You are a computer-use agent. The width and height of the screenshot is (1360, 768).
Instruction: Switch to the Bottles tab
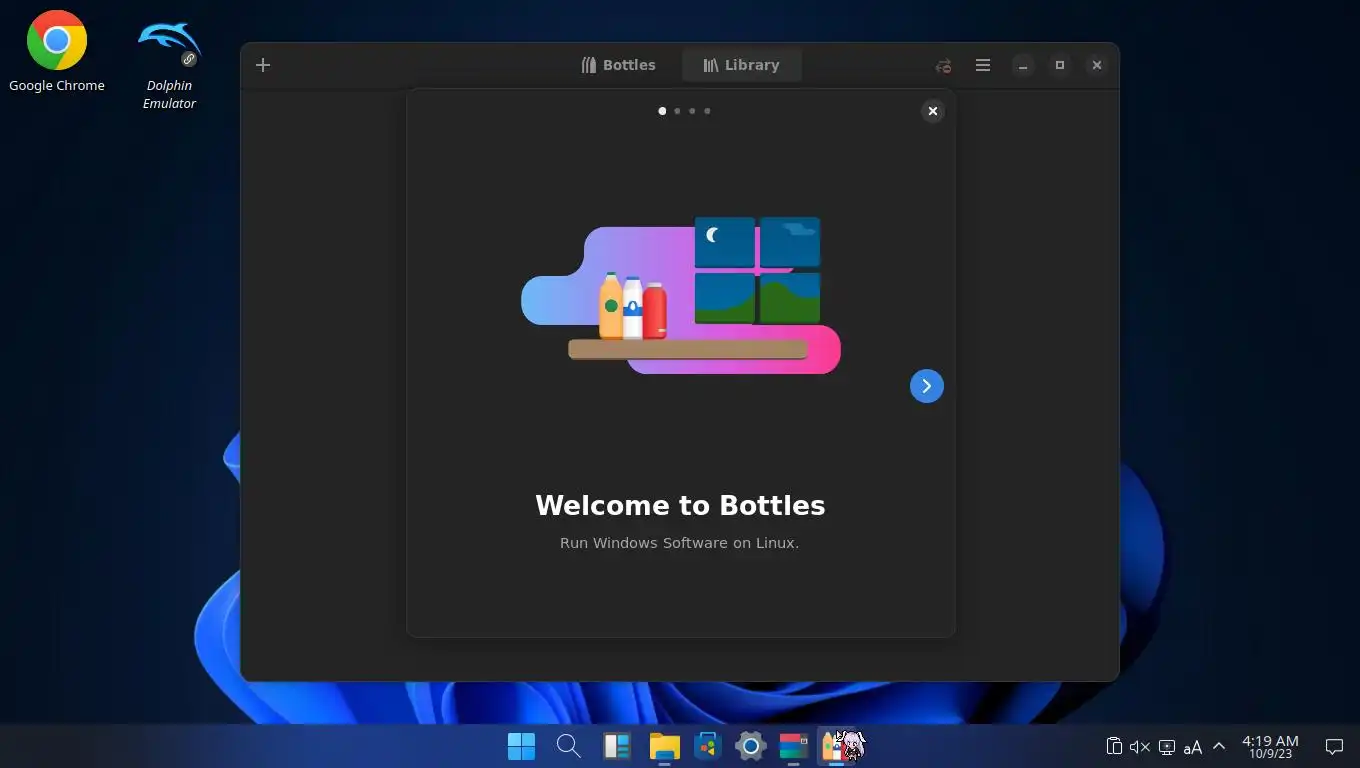coord(619,65)
